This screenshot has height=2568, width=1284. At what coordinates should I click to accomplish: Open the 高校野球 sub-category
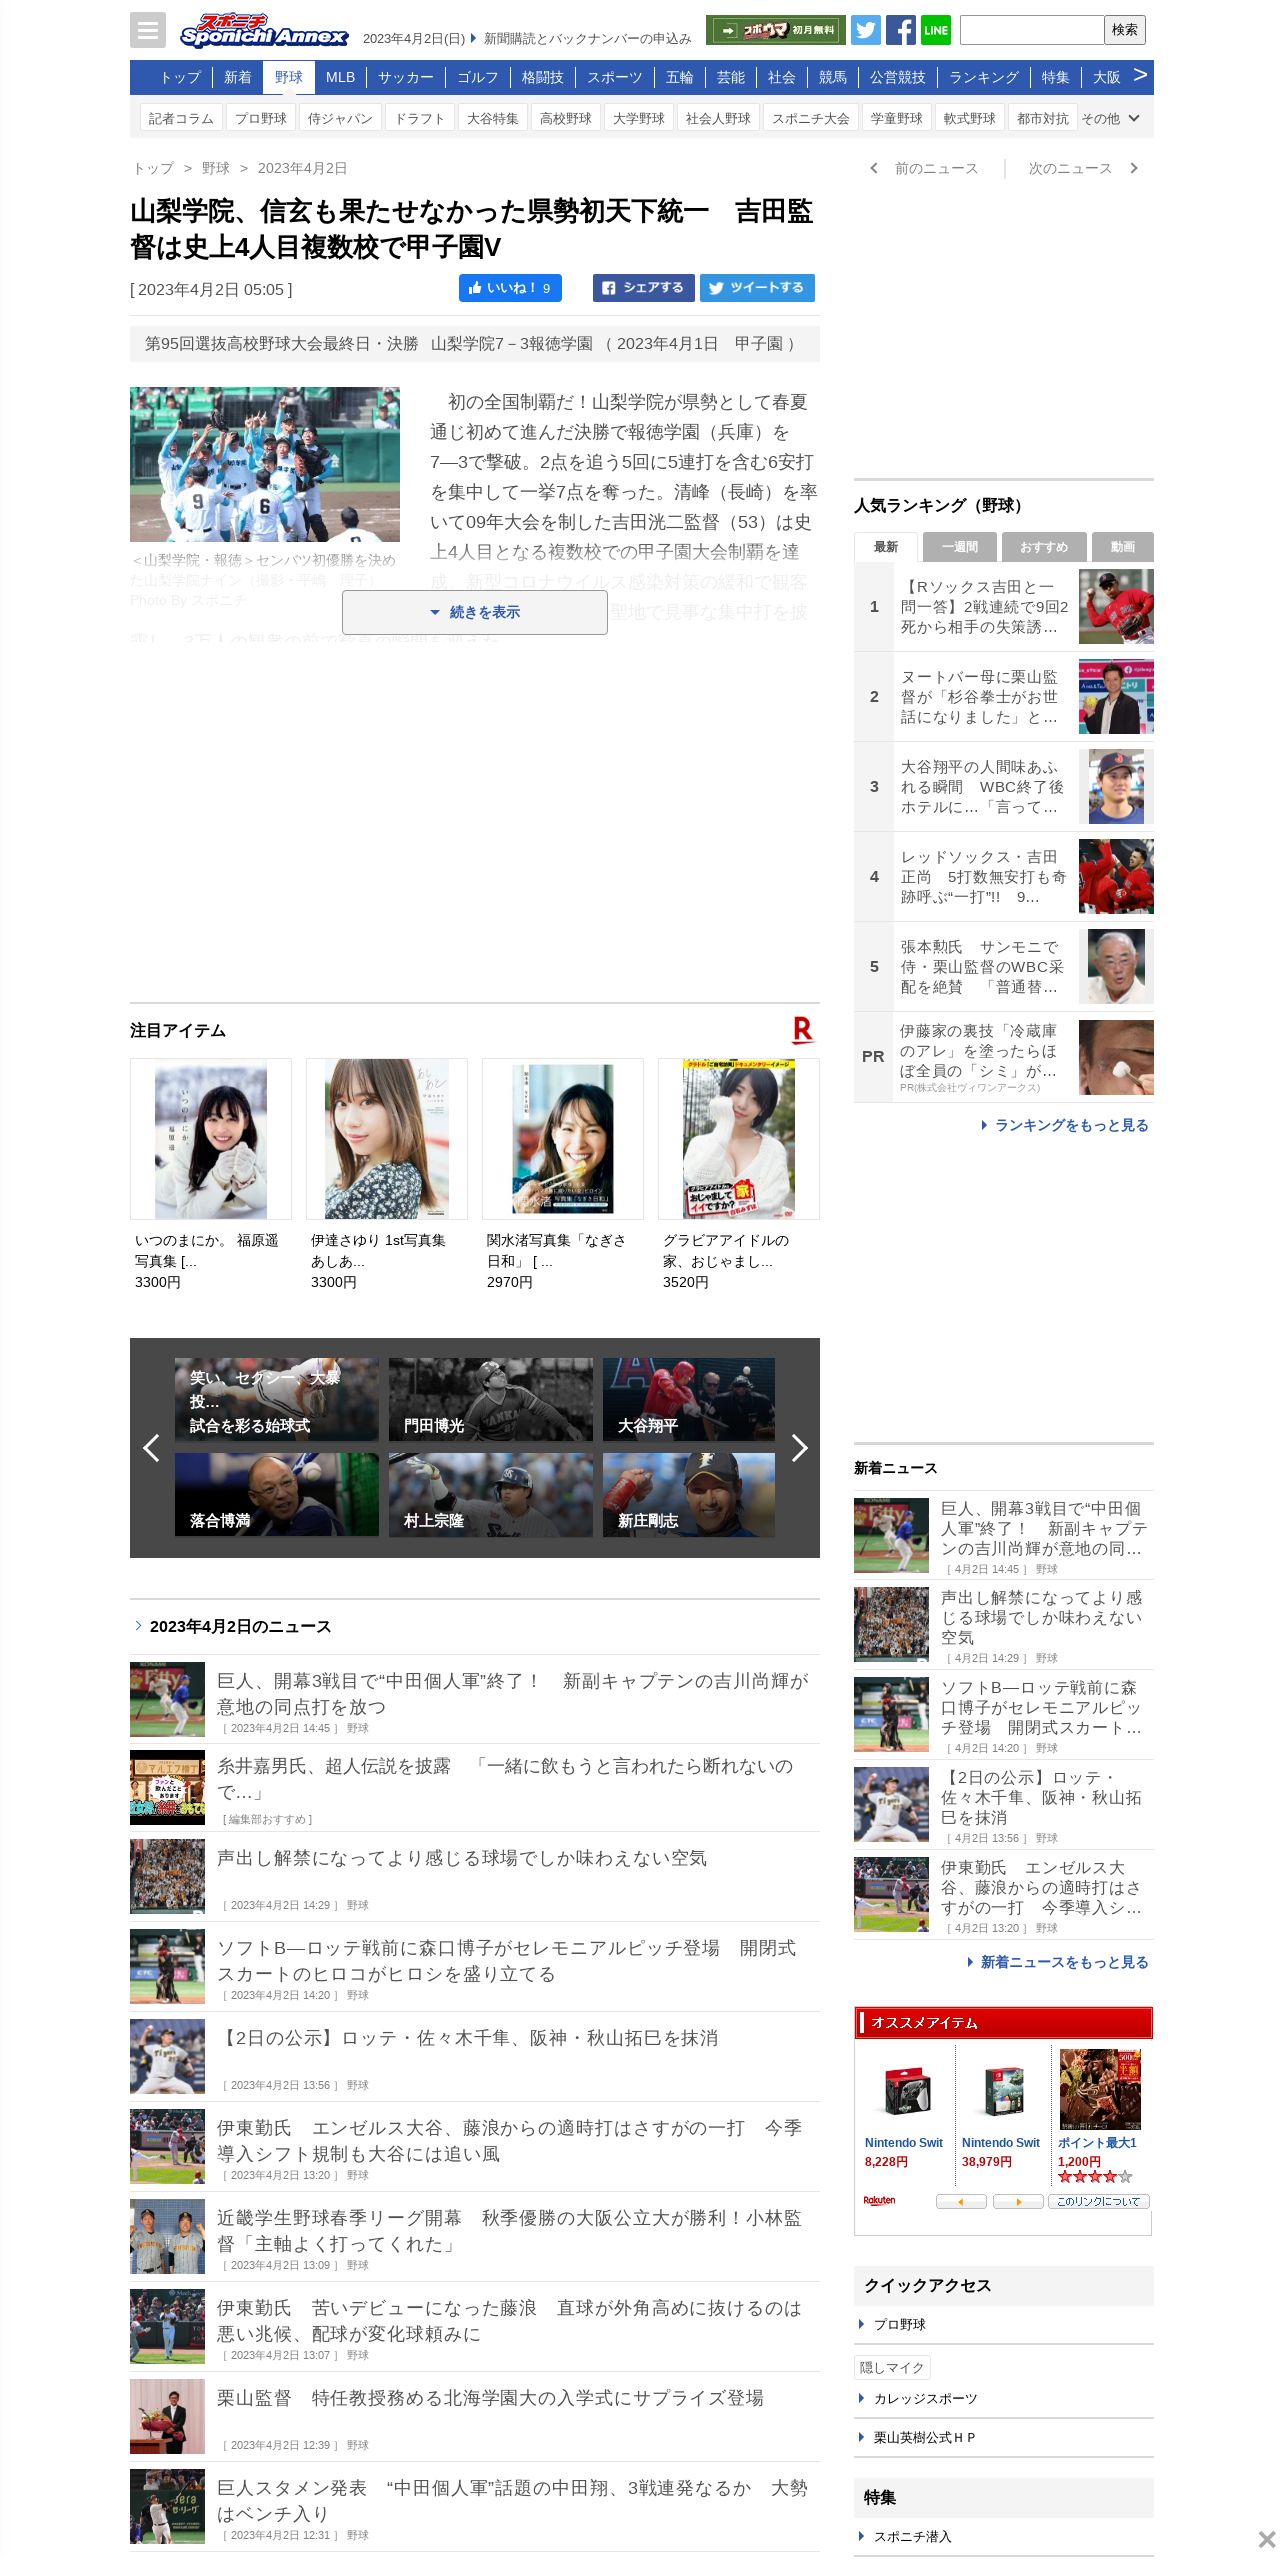pyautogui.click(x=566, y=118)
